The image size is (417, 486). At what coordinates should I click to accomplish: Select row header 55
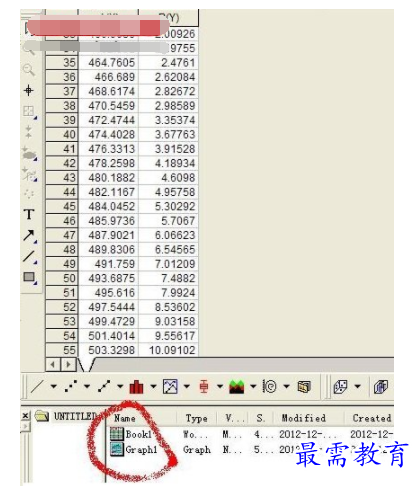[x=62, y=350]
